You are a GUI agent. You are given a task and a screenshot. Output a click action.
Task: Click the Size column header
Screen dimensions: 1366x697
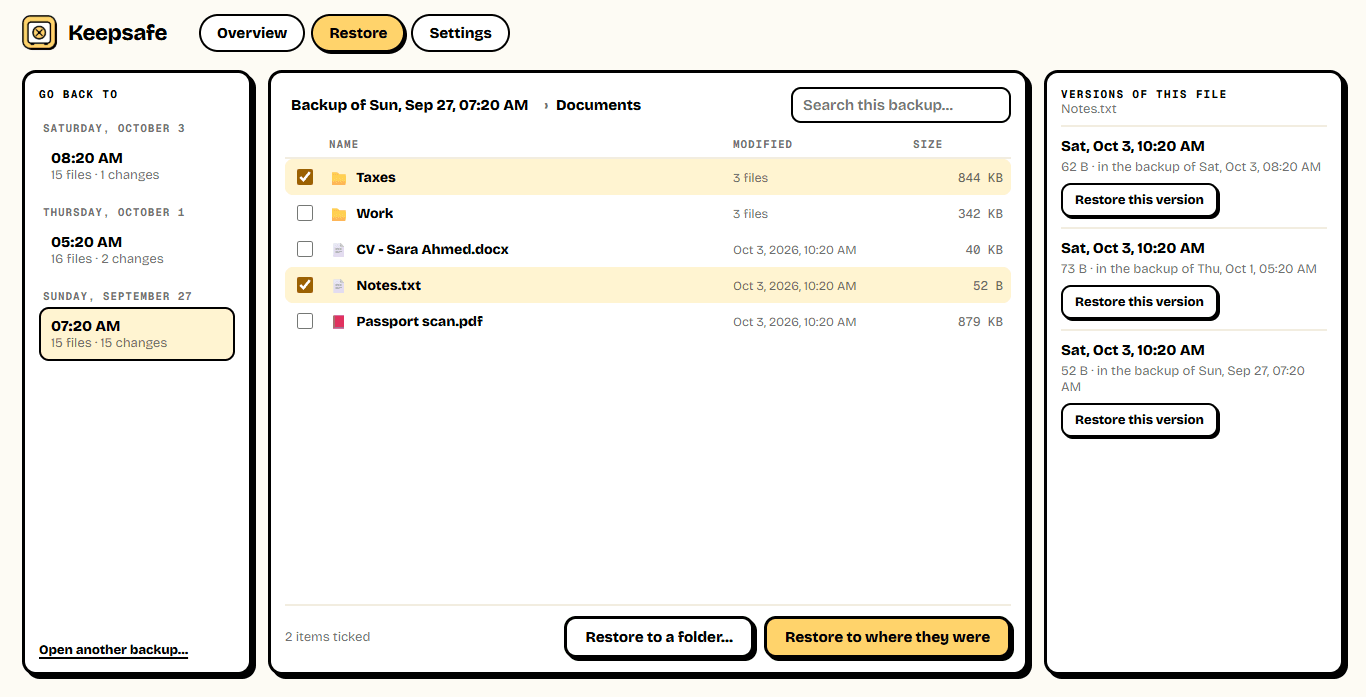click(x=927, y=145)
